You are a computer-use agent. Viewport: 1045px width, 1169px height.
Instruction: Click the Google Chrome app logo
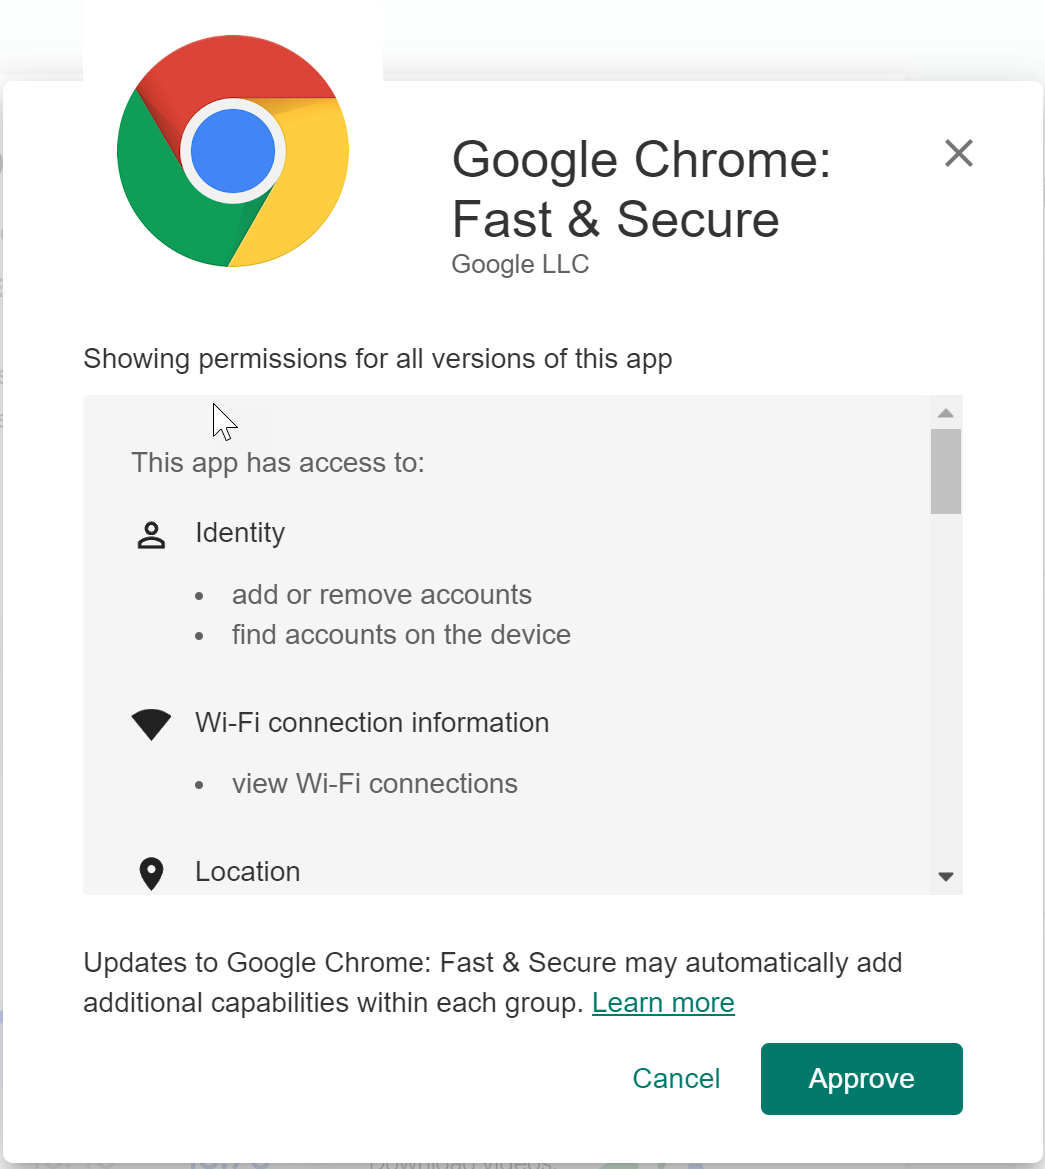pos(233,151)
